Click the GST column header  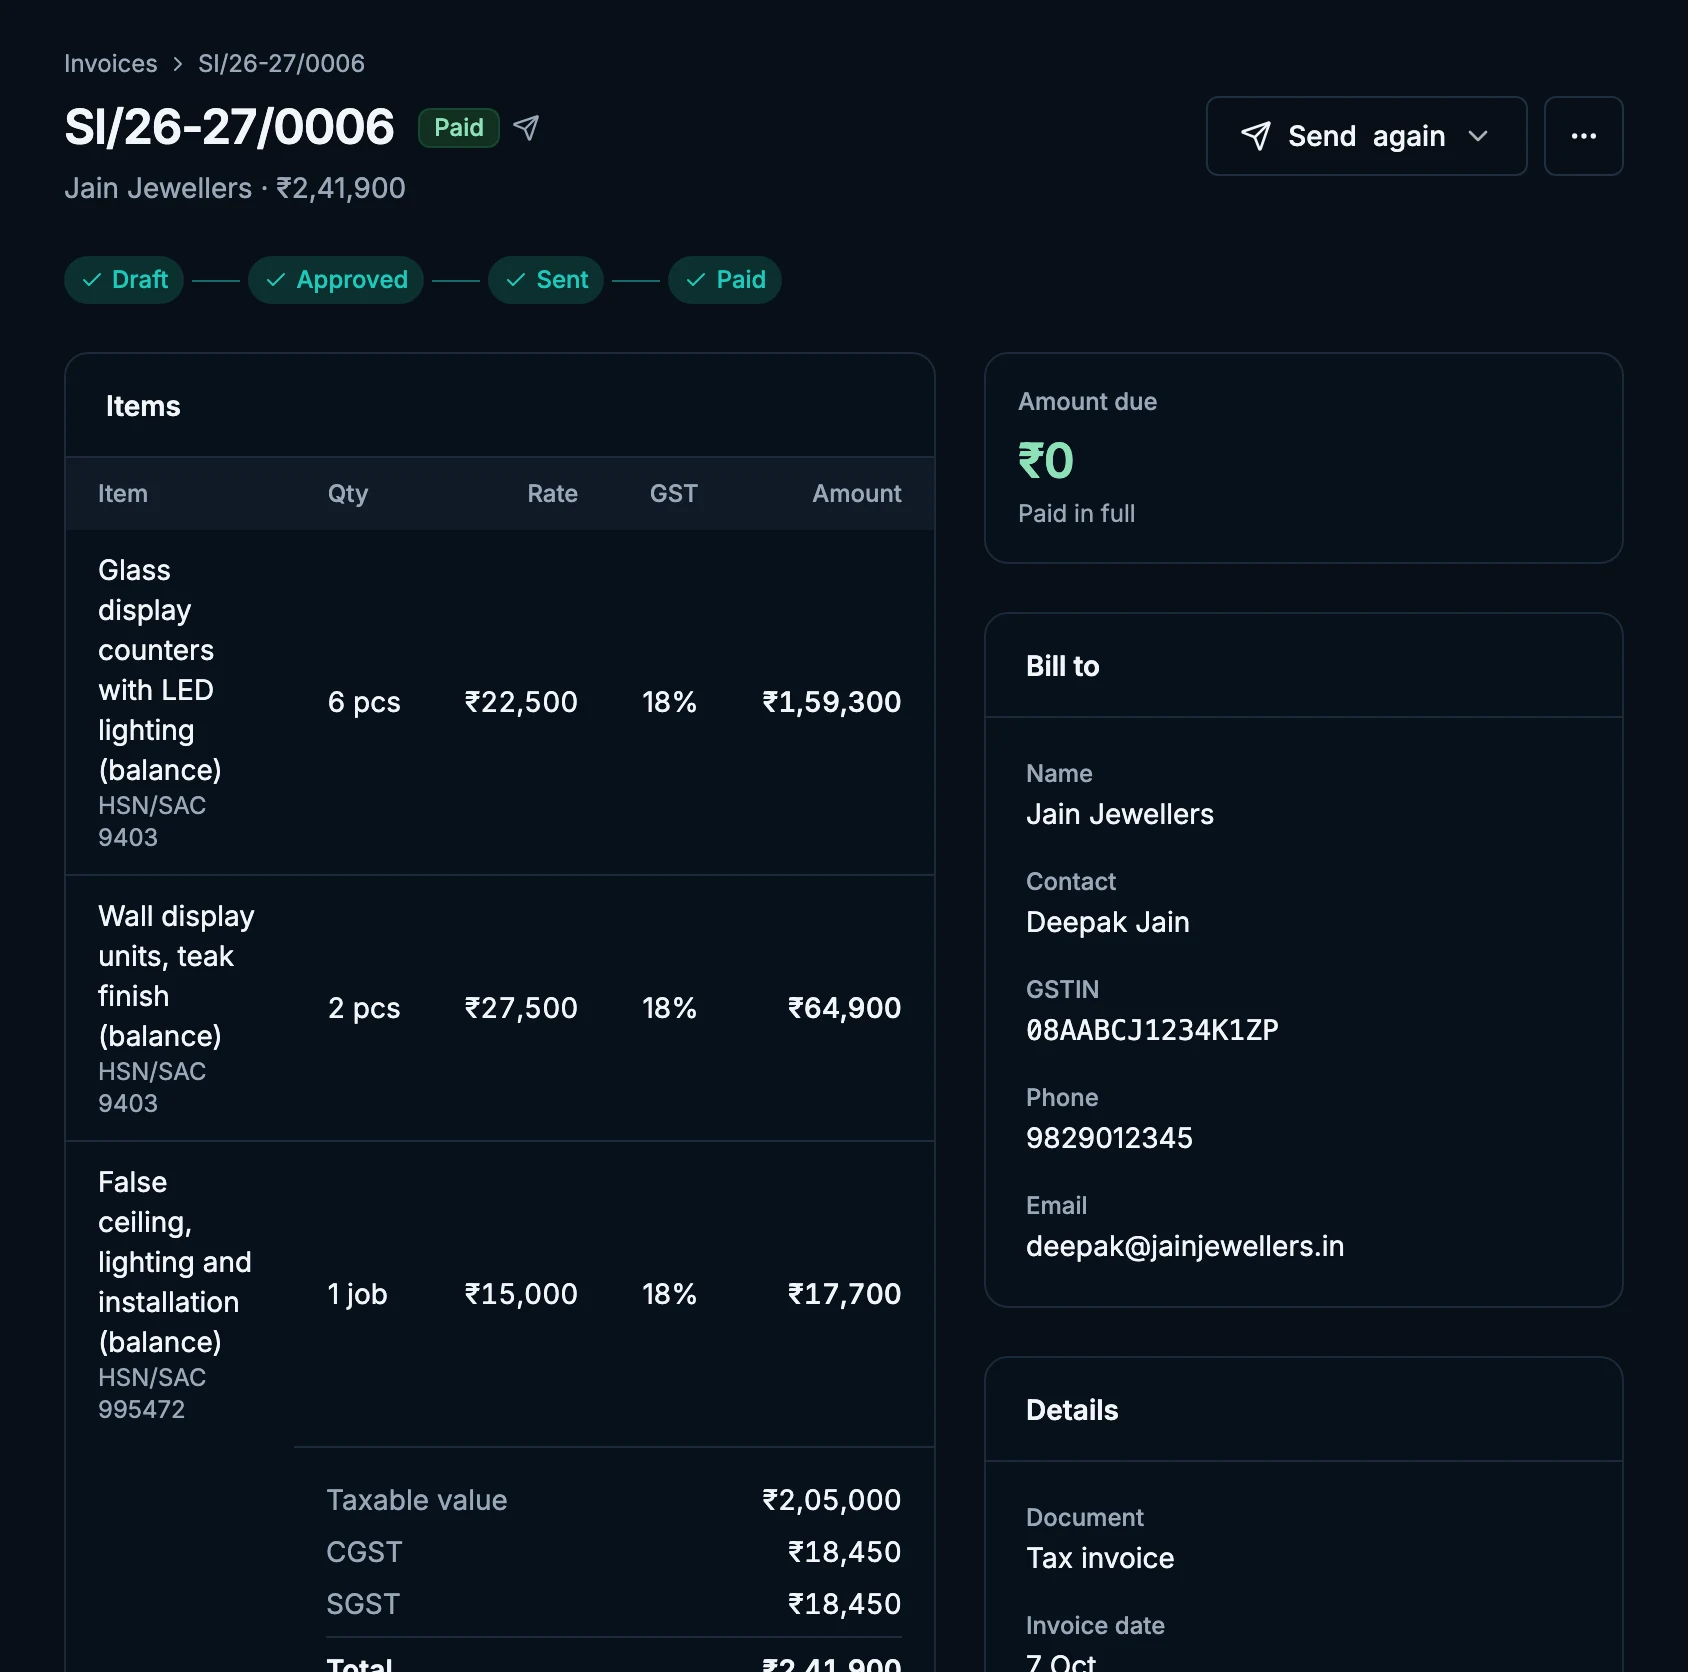coord(673,494)
